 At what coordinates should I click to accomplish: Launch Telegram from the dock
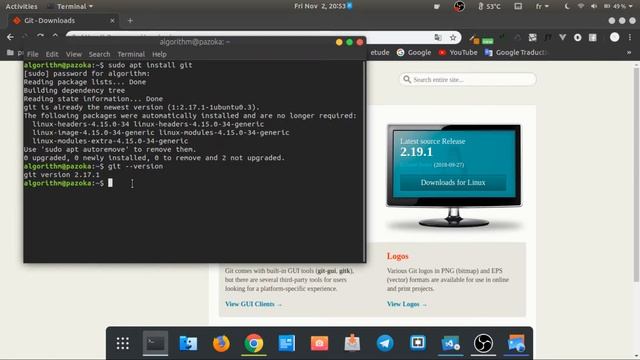385,343
